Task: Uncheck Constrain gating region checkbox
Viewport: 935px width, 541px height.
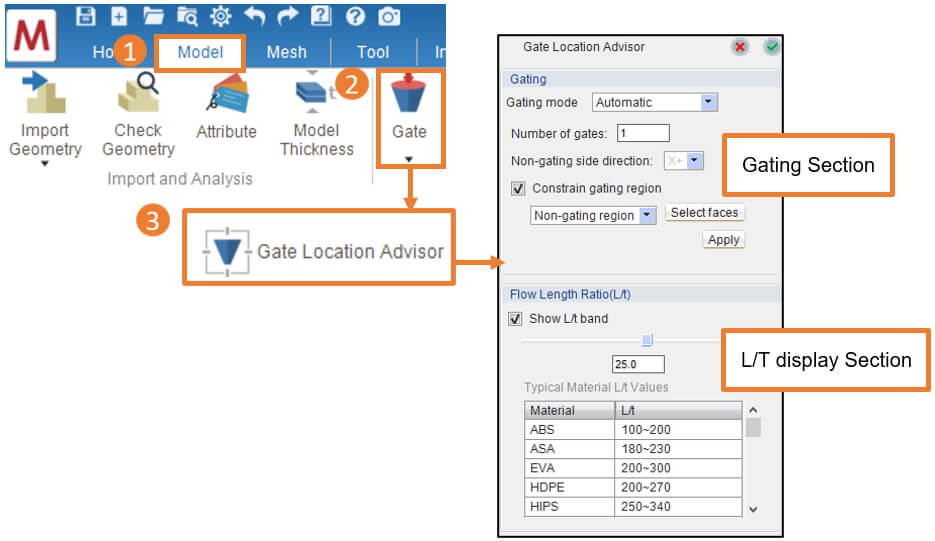Action: tap(517, 188)
